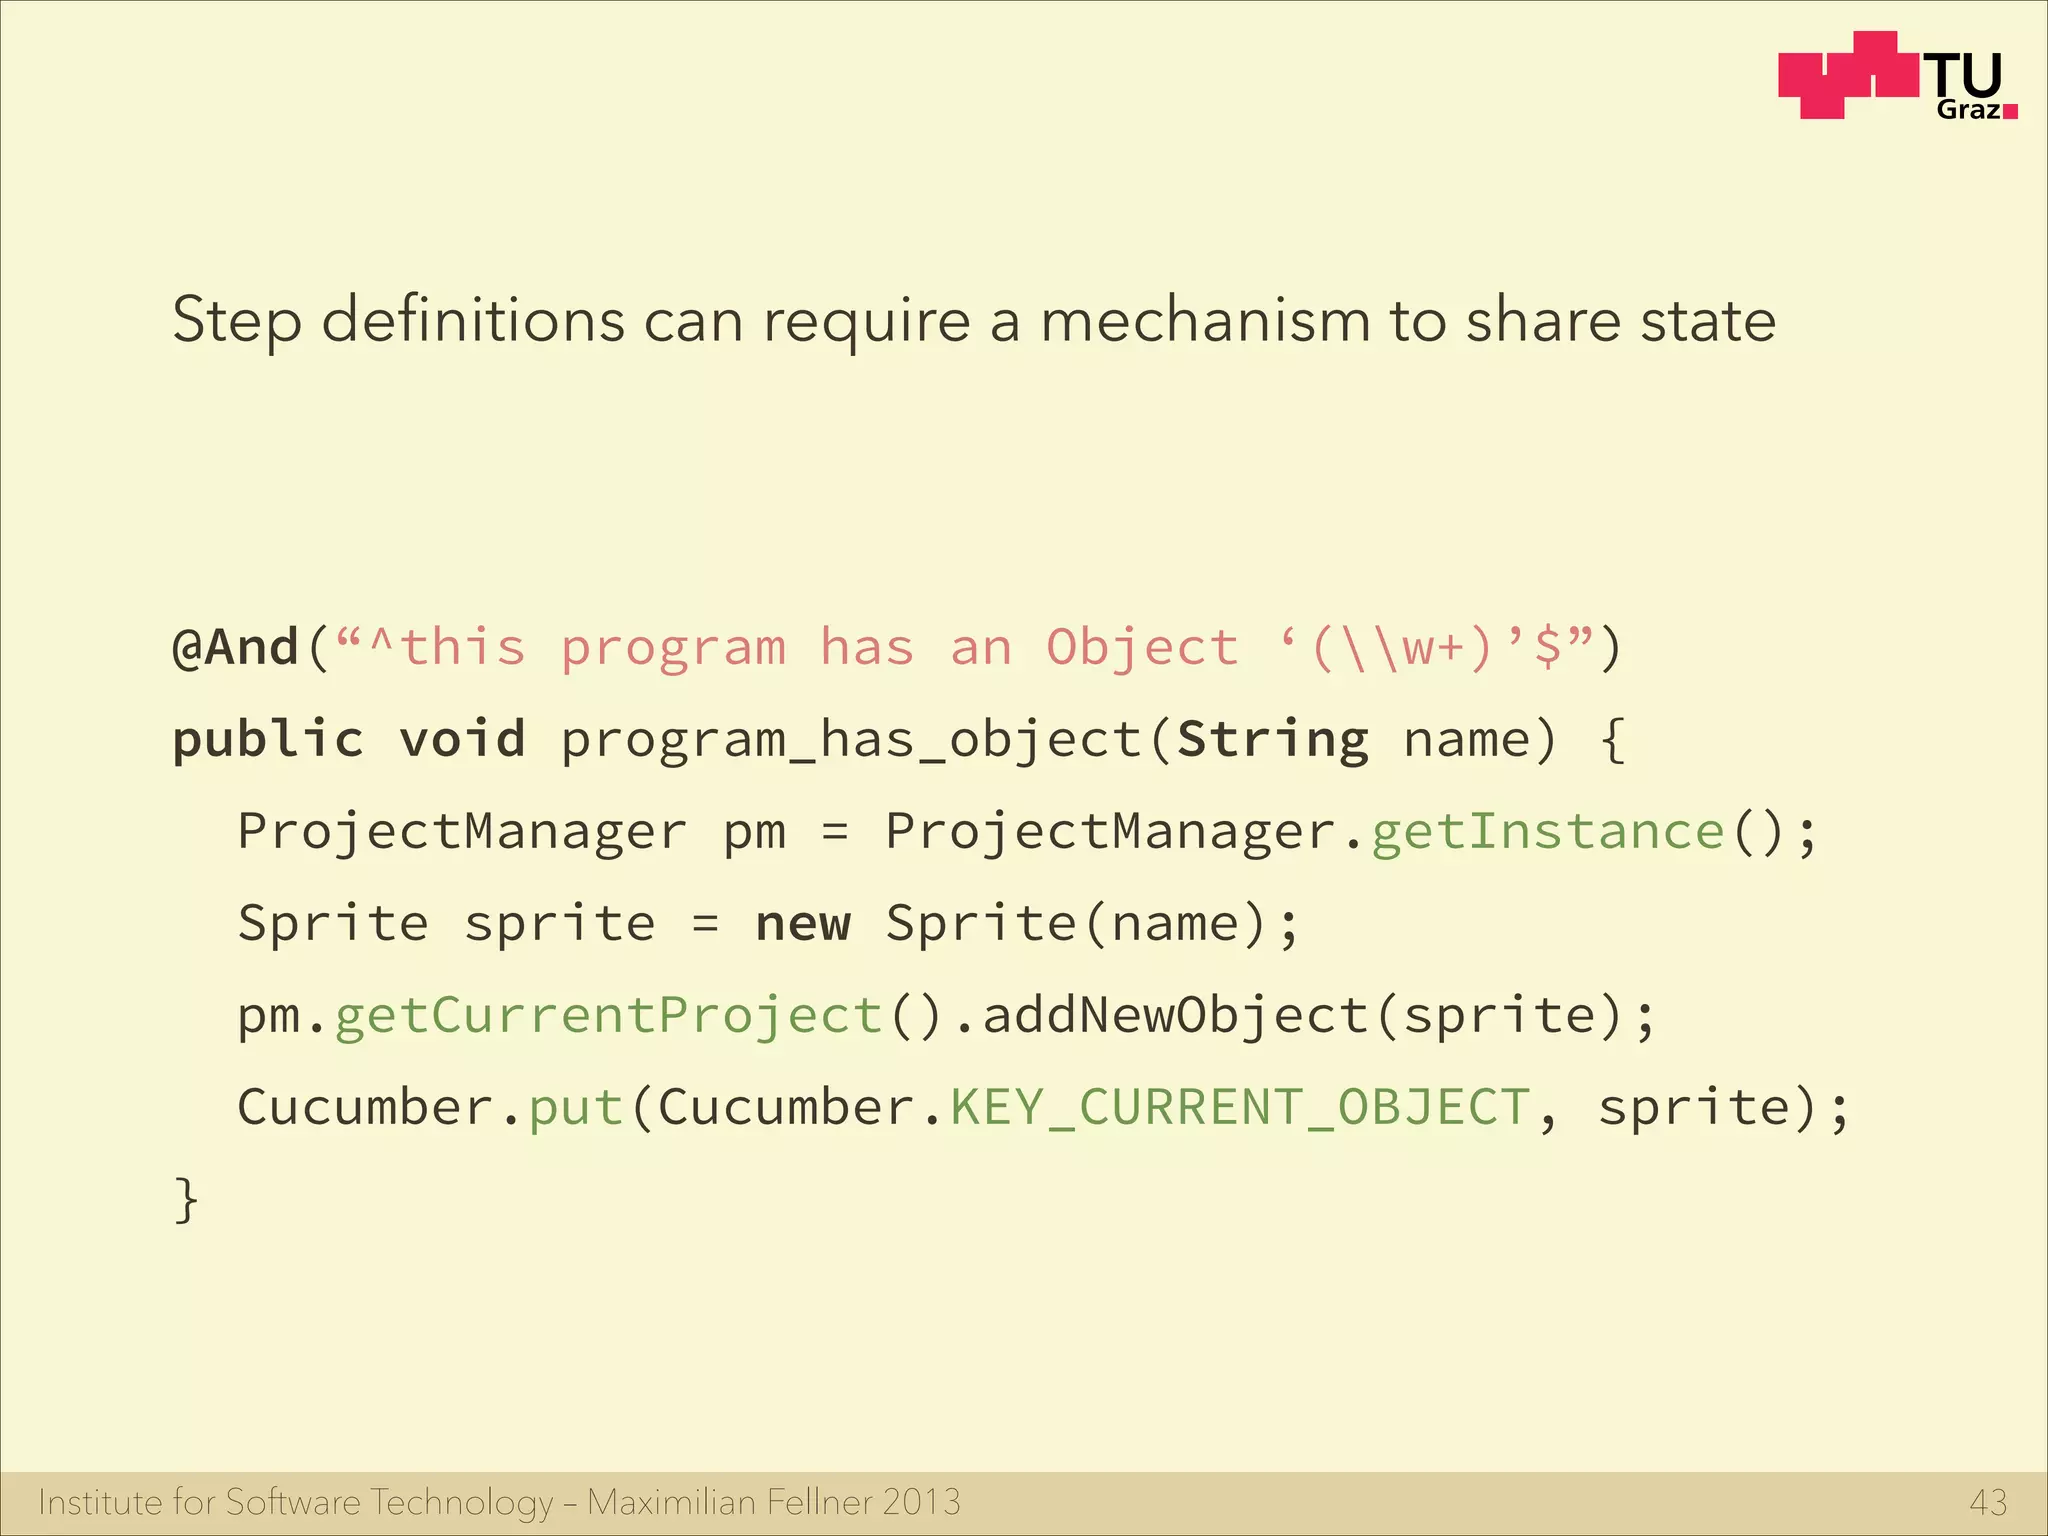Click 'getCurrentProject' in the code
The width and height of the screenshot is (2048, 1536).
(608, 1016)
